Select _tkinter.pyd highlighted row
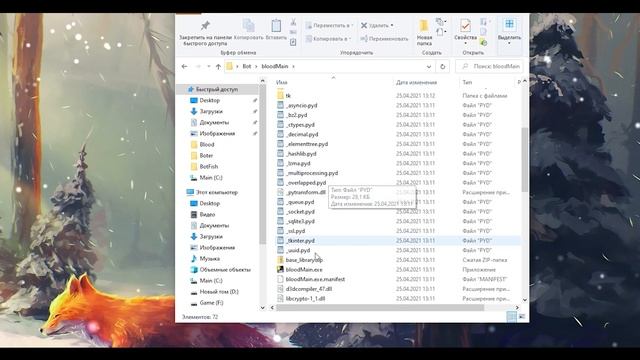 [x=398, y=240]
